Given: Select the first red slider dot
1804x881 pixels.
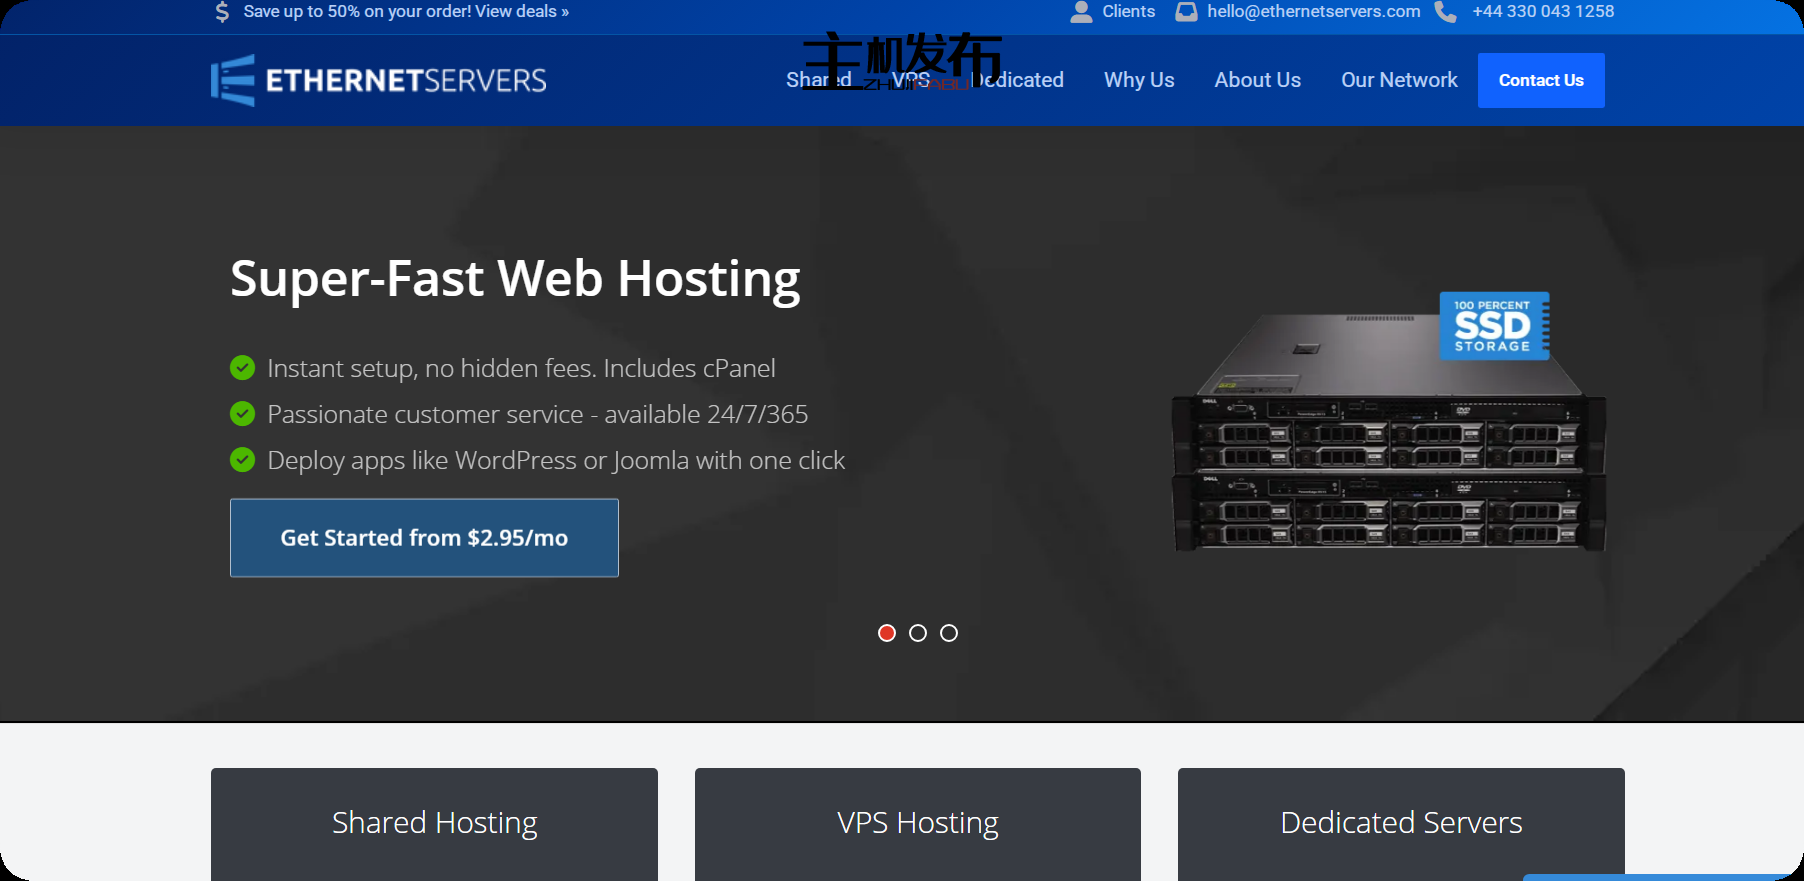Looking at the screenshot, I should point(886,633).
